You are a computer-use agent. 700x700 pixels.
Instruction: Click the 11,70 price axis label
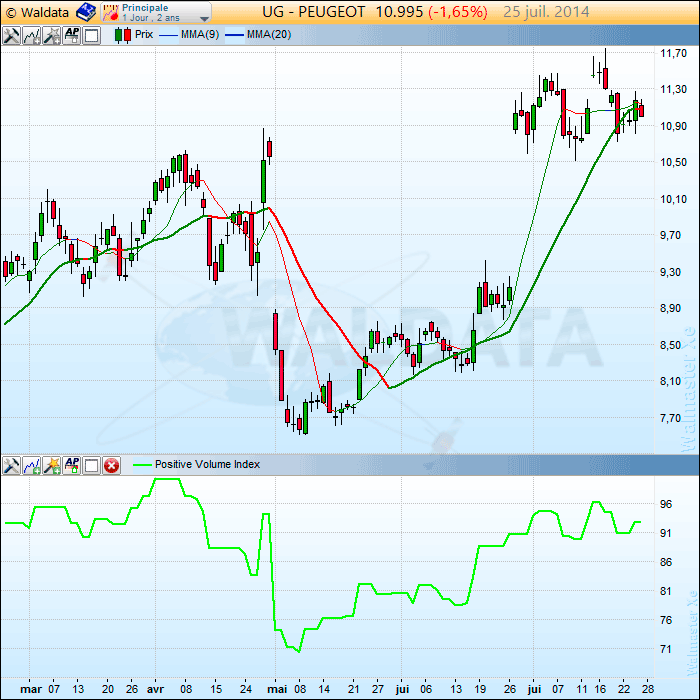point(673,53)
